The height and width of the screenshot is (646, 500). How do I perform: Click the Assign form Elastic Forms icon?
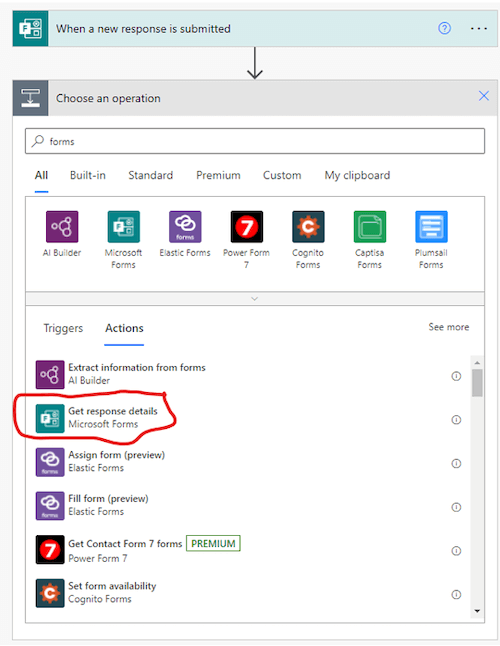pos(50,462)
